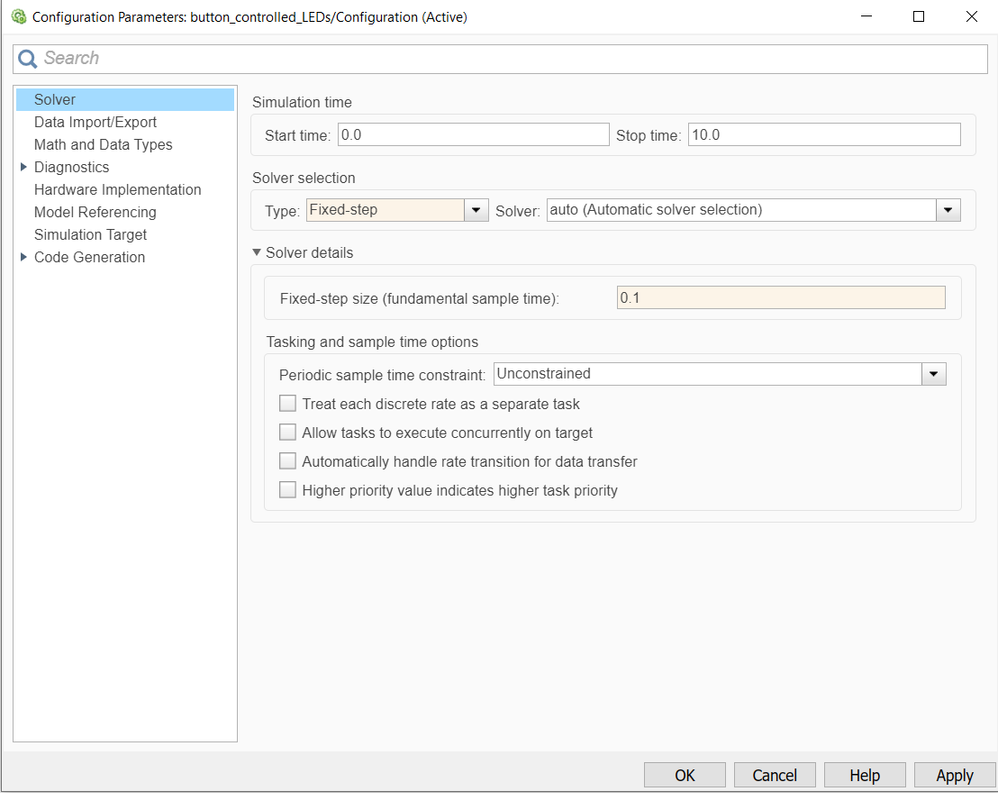Collapse the Solver details section
Screen dimensions: 998x793
(x=257, y=253)
